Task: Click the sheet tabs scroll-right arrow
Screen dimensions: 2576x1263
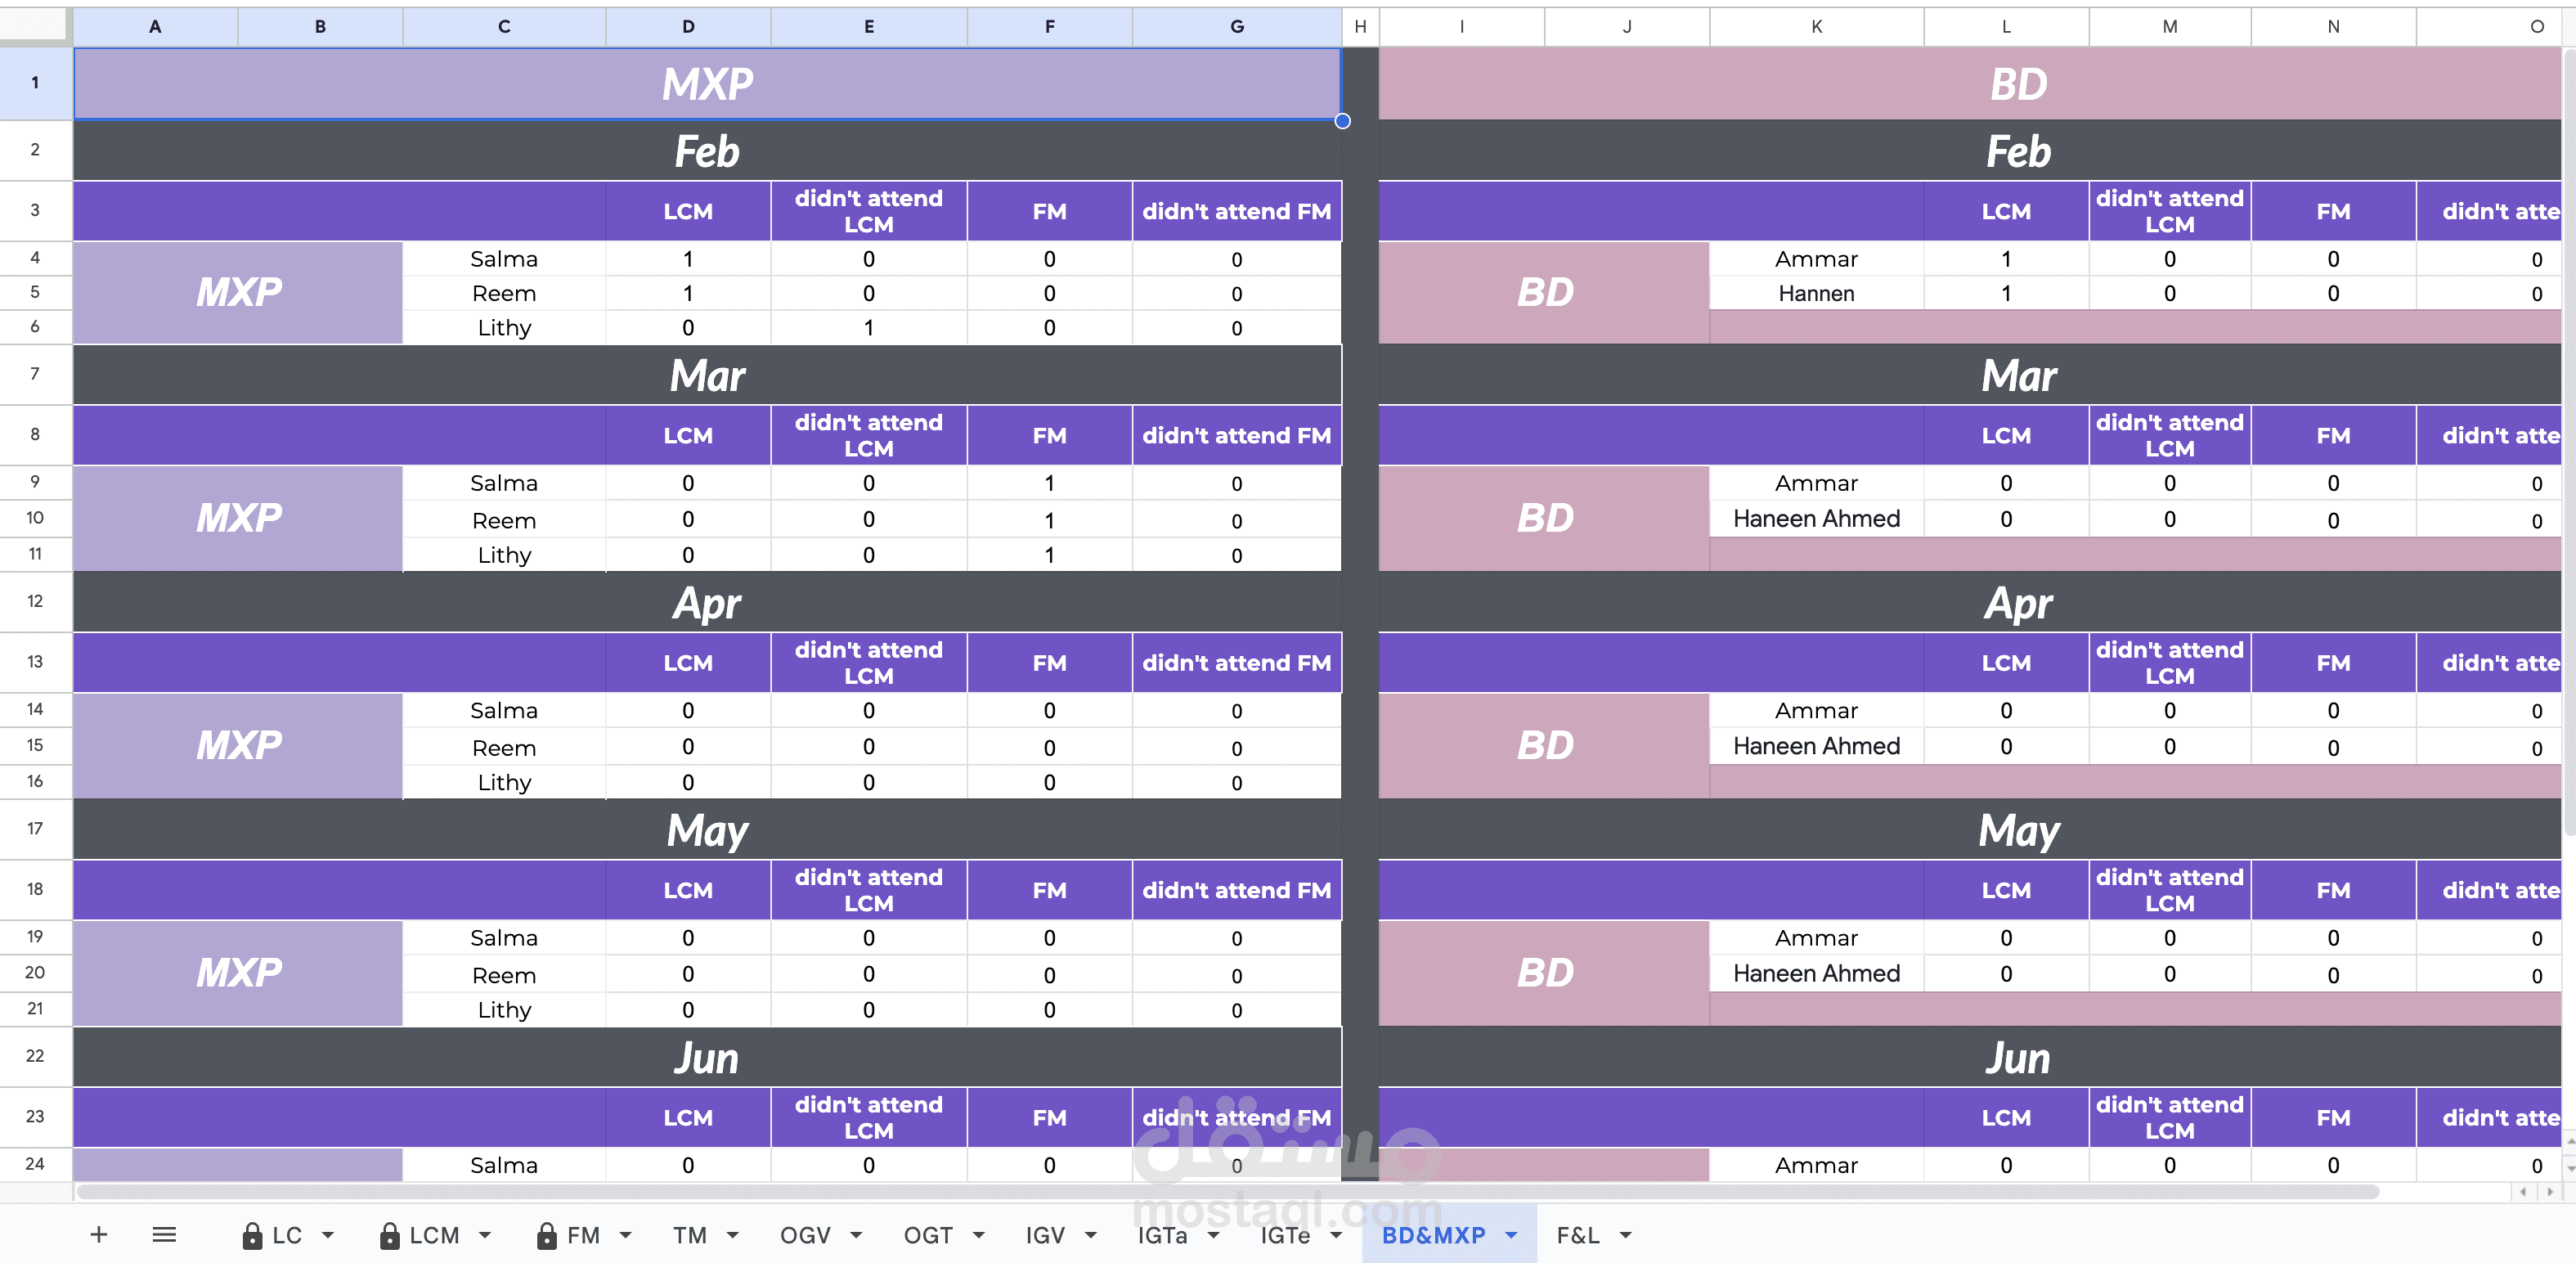Action: pos(2549,1192)
